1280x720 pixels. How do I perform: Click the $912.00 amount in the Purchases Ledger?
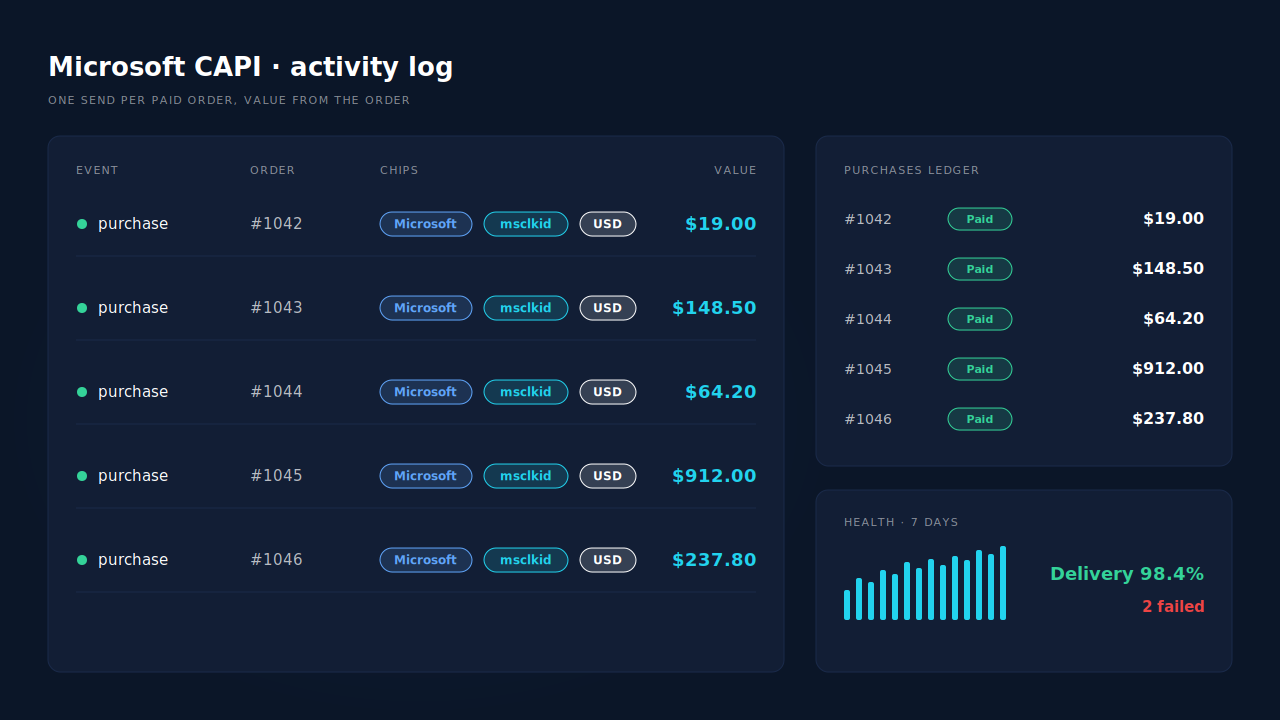click(x=1168, y=369)
